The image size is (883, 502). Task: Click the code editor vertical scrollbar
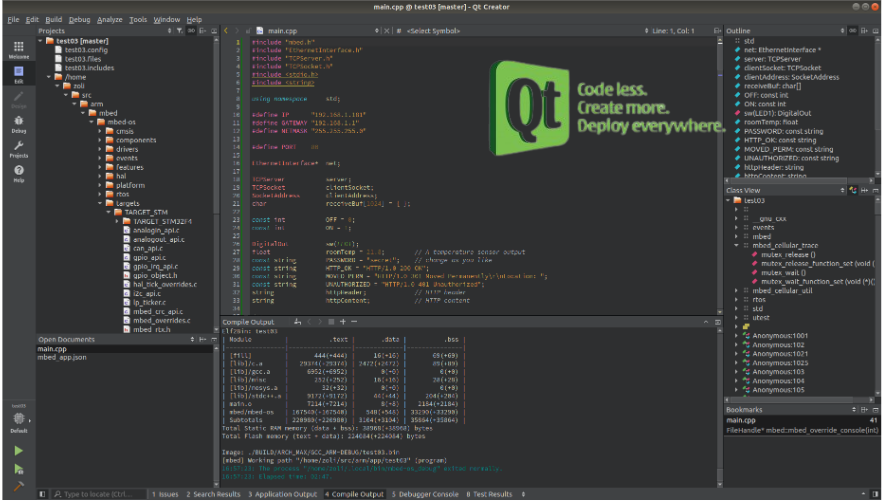click(x=720, y=175)
